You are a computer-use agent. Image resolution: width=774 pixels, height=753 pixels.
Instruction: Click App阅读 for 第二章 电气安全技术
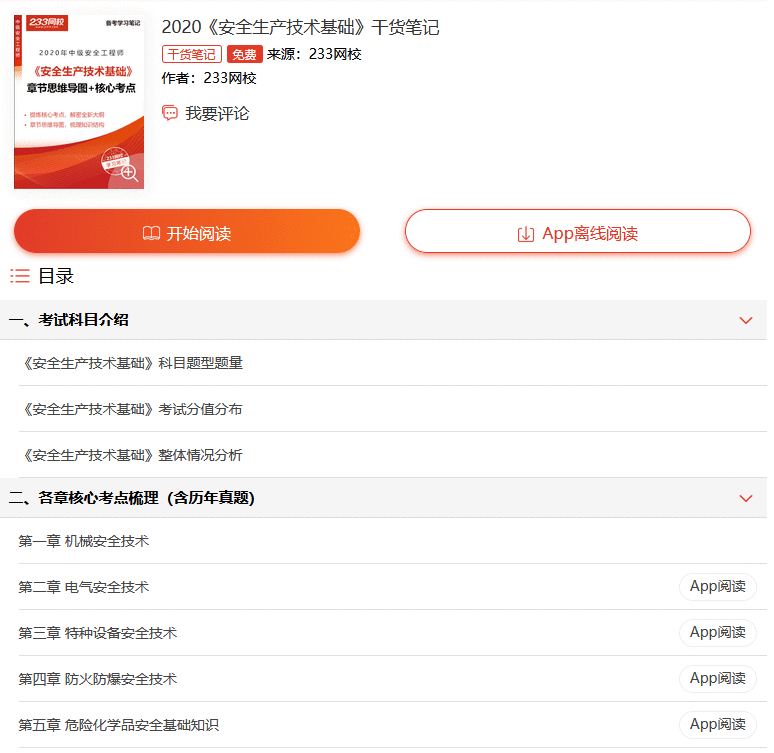717,587
